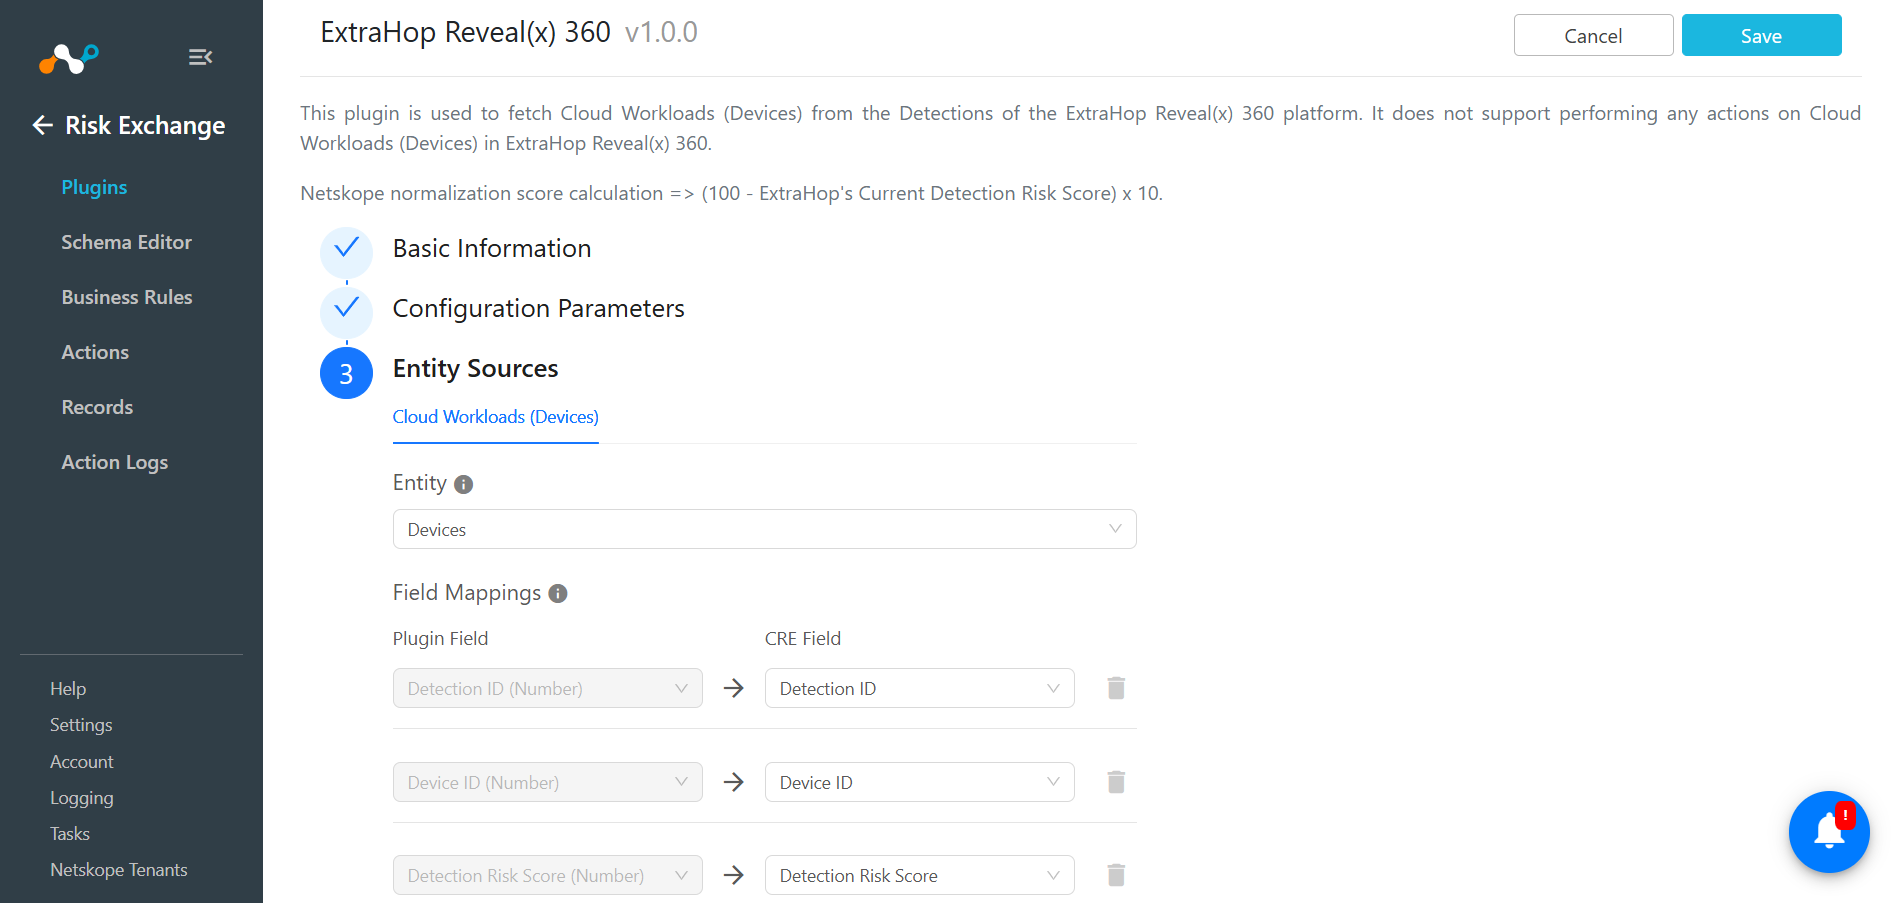
Task: Go back via Risk Exchange arrow
Action: 42,125
